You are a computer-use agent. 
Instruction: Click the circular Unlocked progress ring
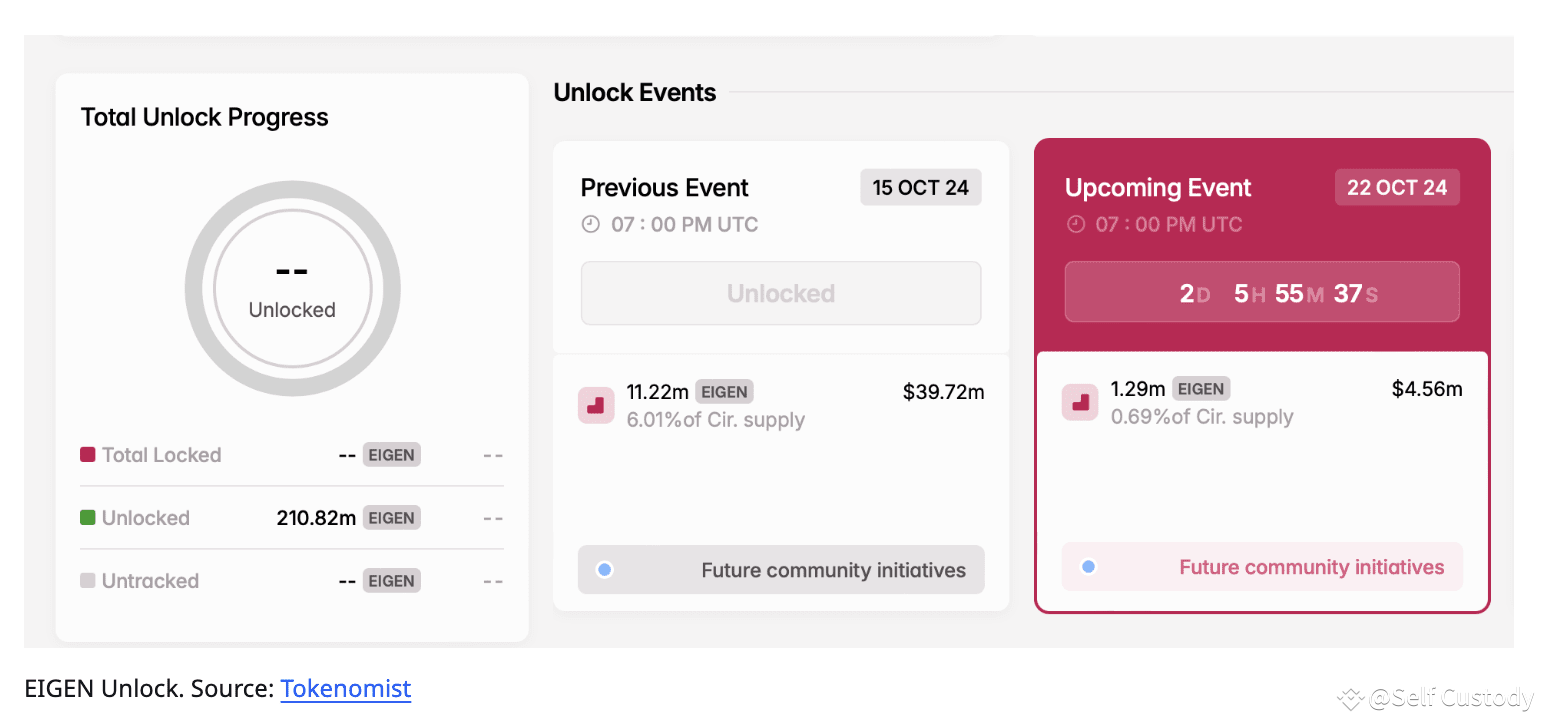[x=291, y=288]
